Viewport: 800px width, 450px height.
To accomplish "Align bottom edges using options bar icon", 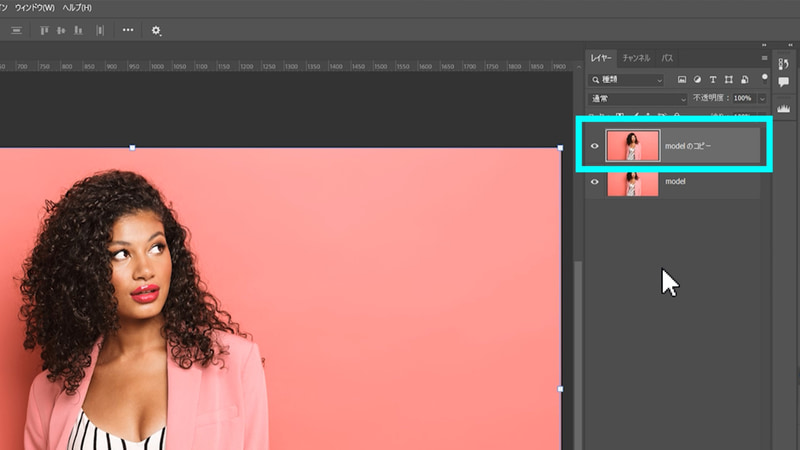I will [78, 31].
